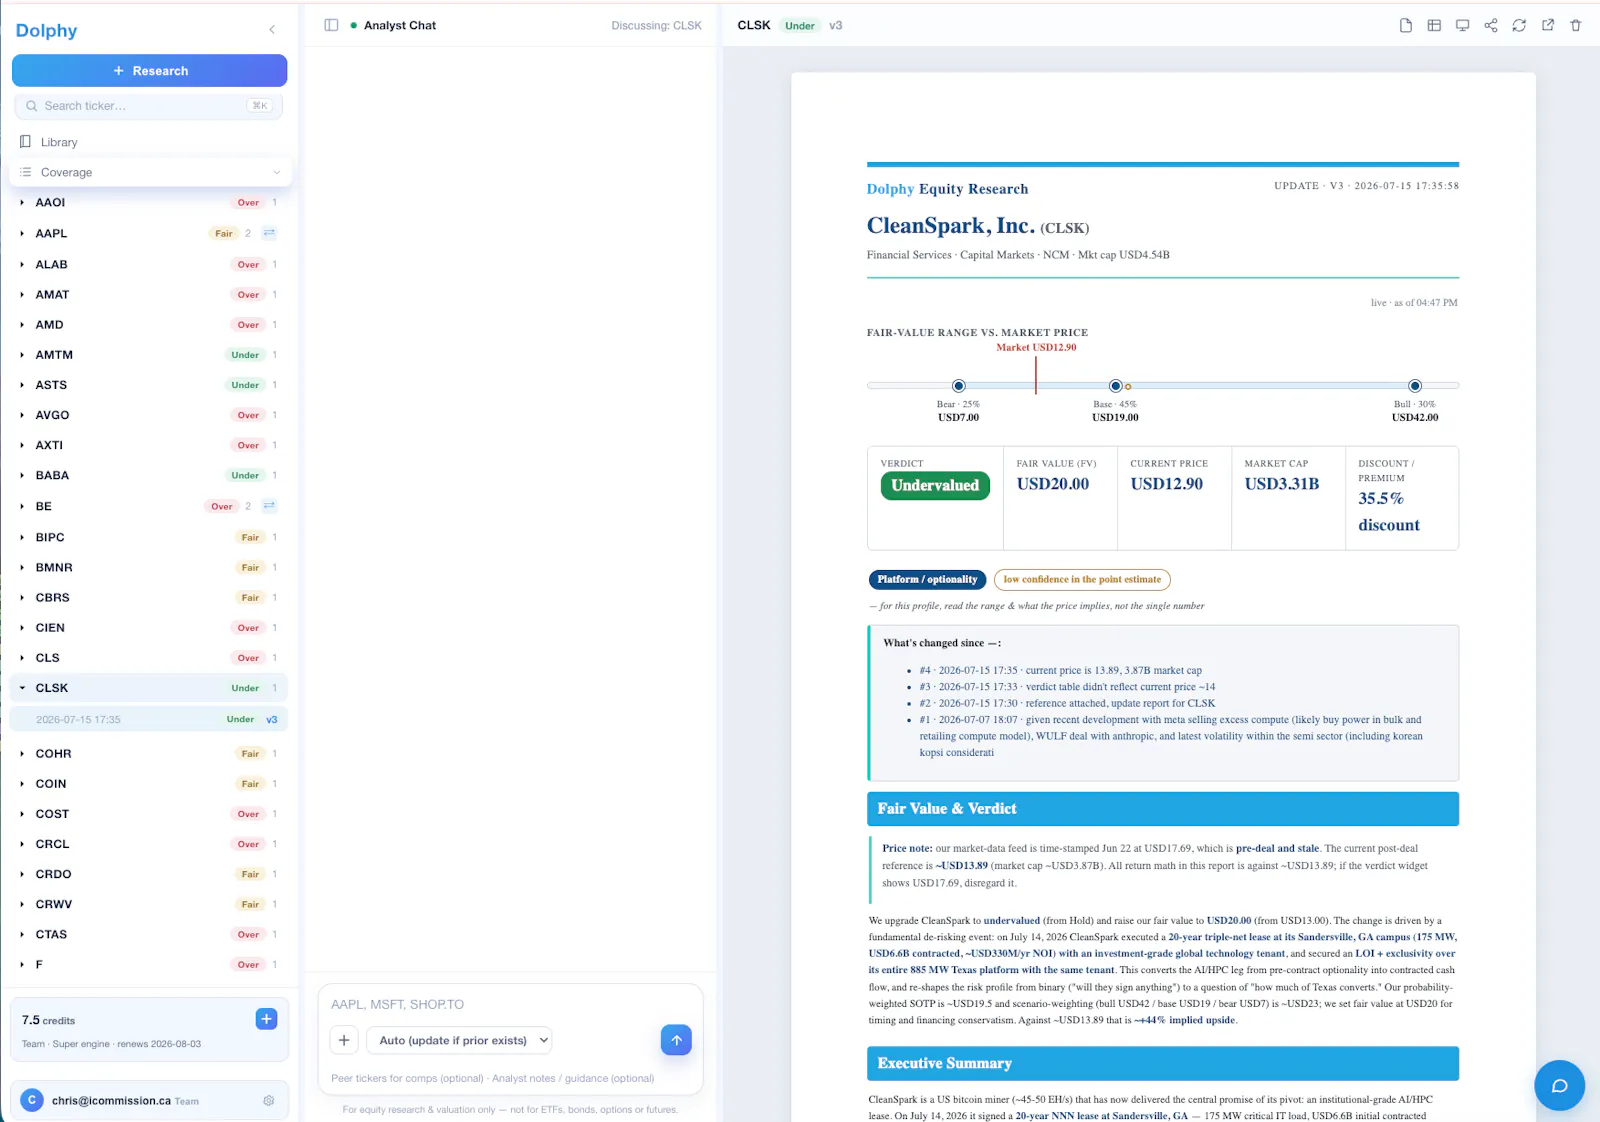Image resolution: width=1600 pixels, height=1122 pixels.
Task: Select BIPC in coverage list
Action: click(149, 537)
